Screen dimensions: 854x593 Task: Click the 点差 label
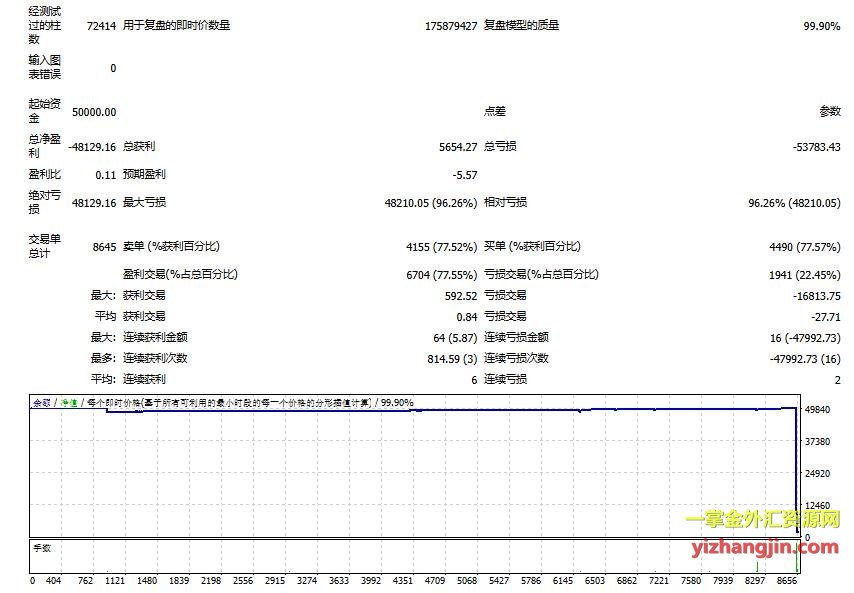(495, 112)
